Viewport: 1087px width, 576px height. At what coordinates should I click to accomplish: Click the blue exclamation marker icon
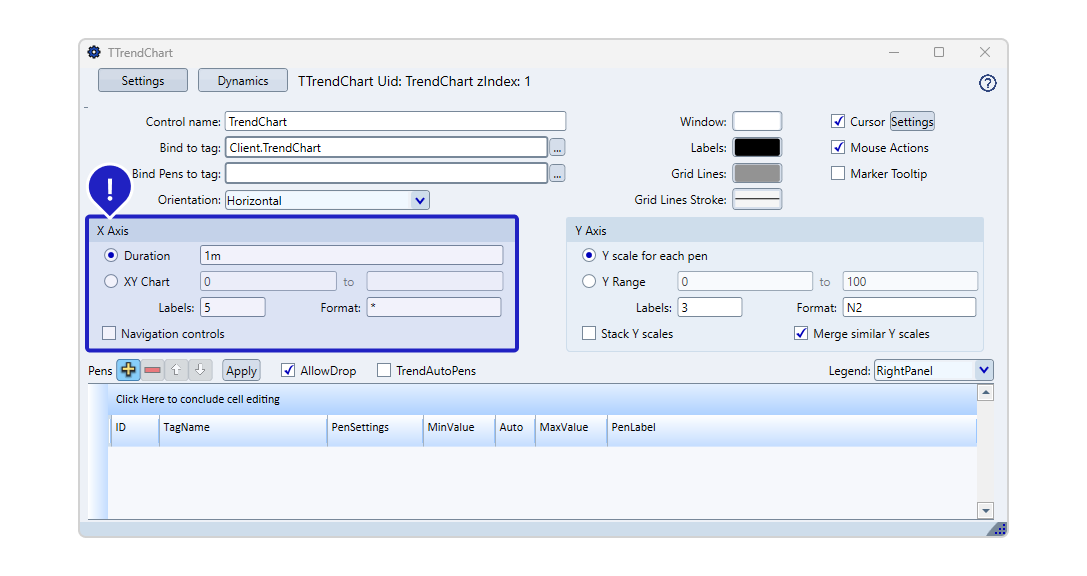pos(110,188)
